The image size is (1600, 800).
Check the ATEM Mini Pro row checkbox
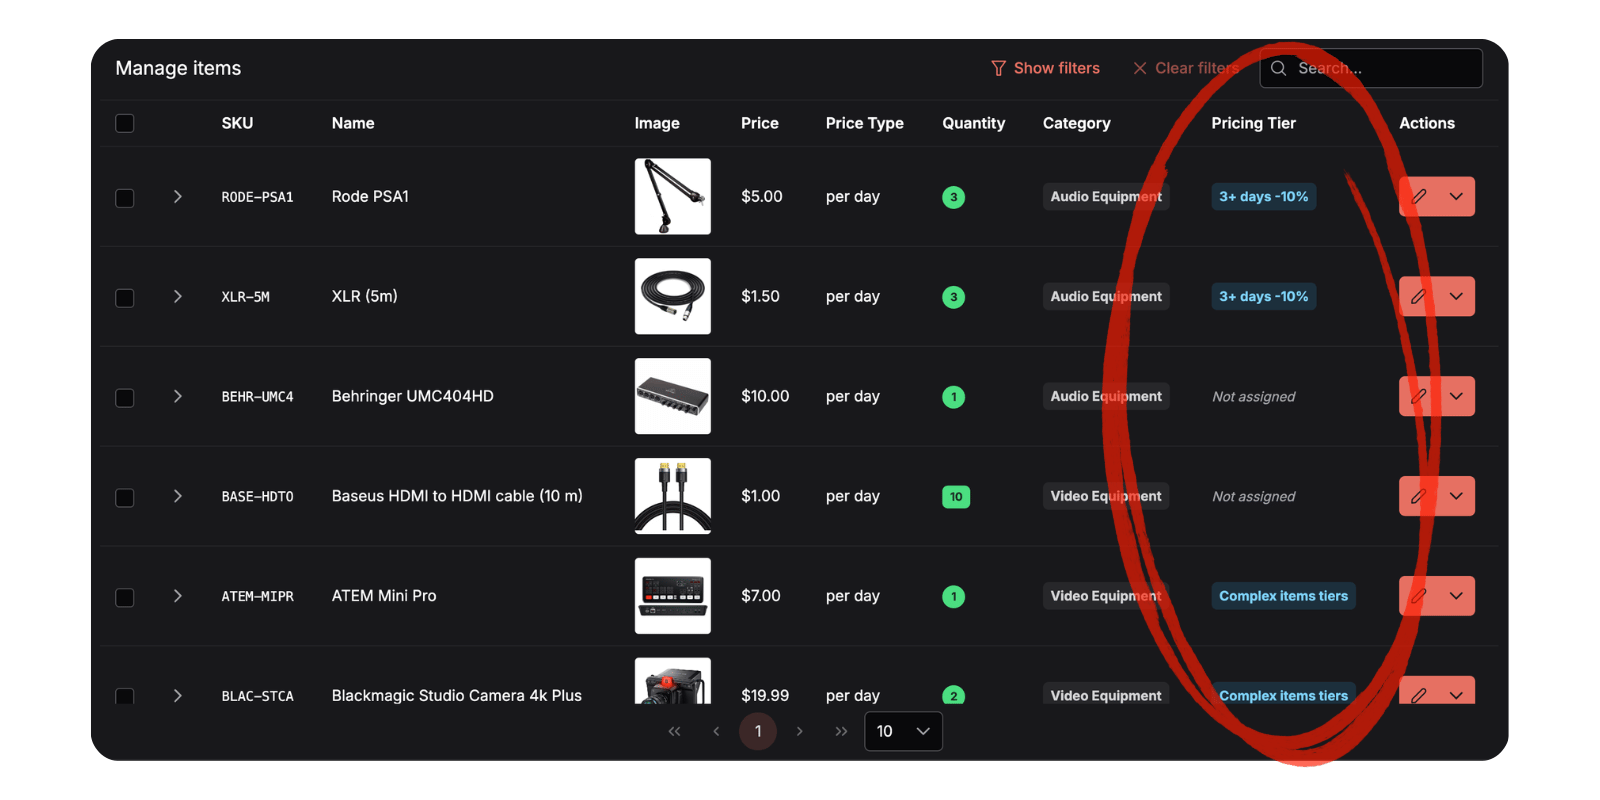pyautogui.click(x=125, y=598)
